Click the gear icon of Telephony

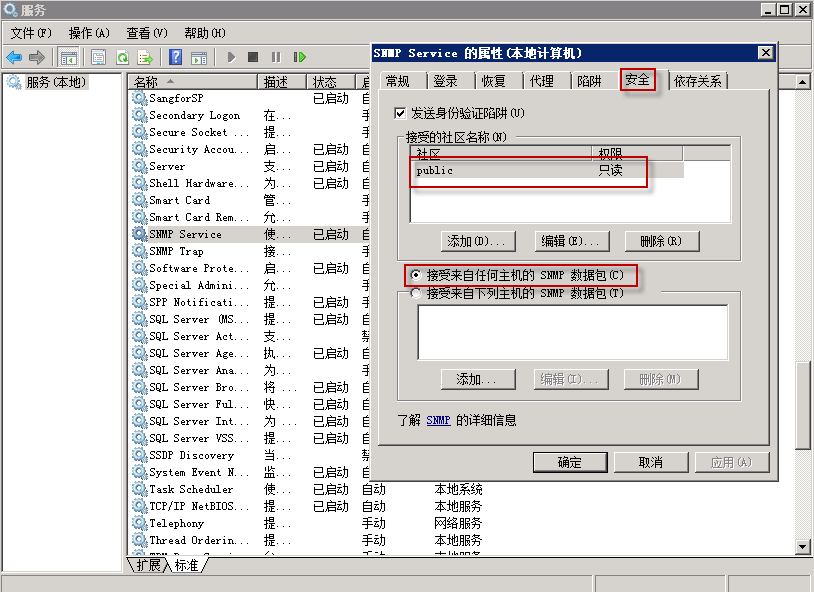(x=139, y=523)
